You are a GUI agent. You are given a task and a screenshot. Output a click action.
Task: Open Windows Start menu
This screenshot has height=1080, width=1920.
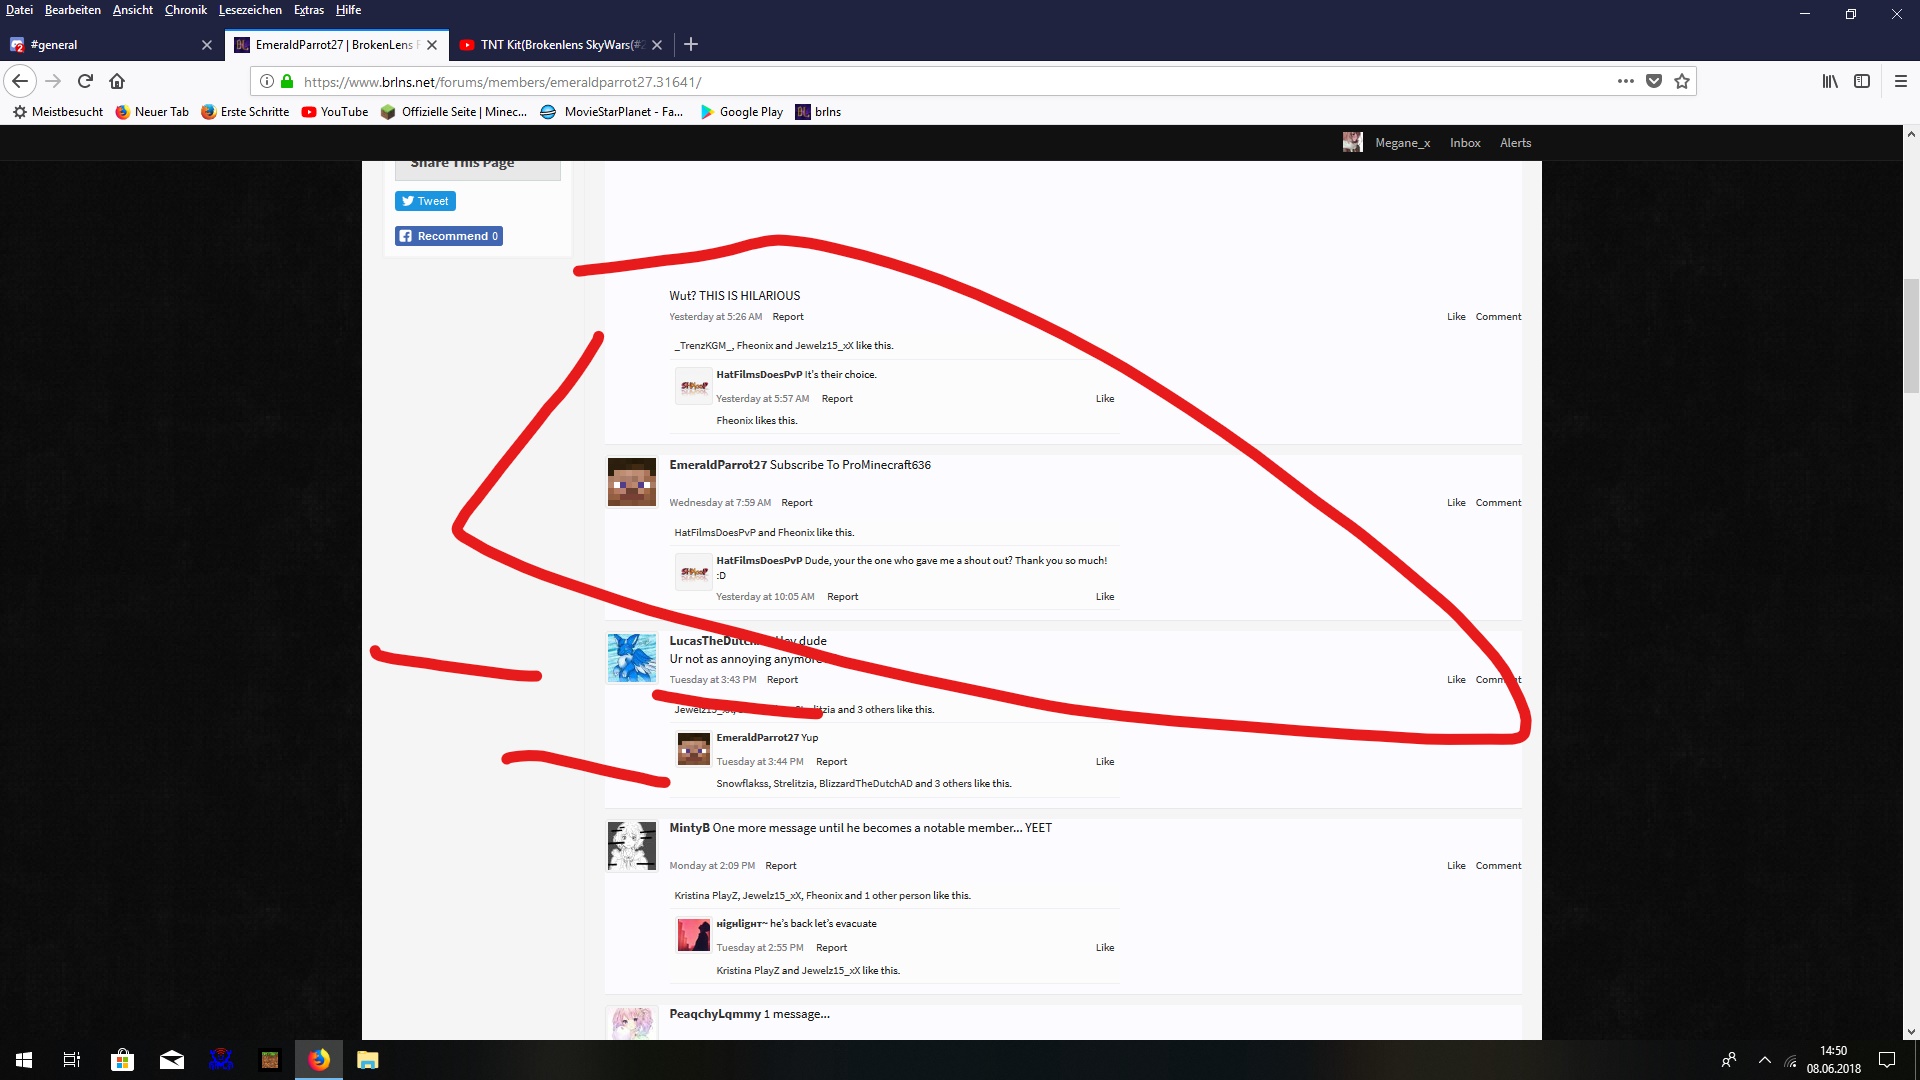pyautogui.click(x=24, y=1060)
